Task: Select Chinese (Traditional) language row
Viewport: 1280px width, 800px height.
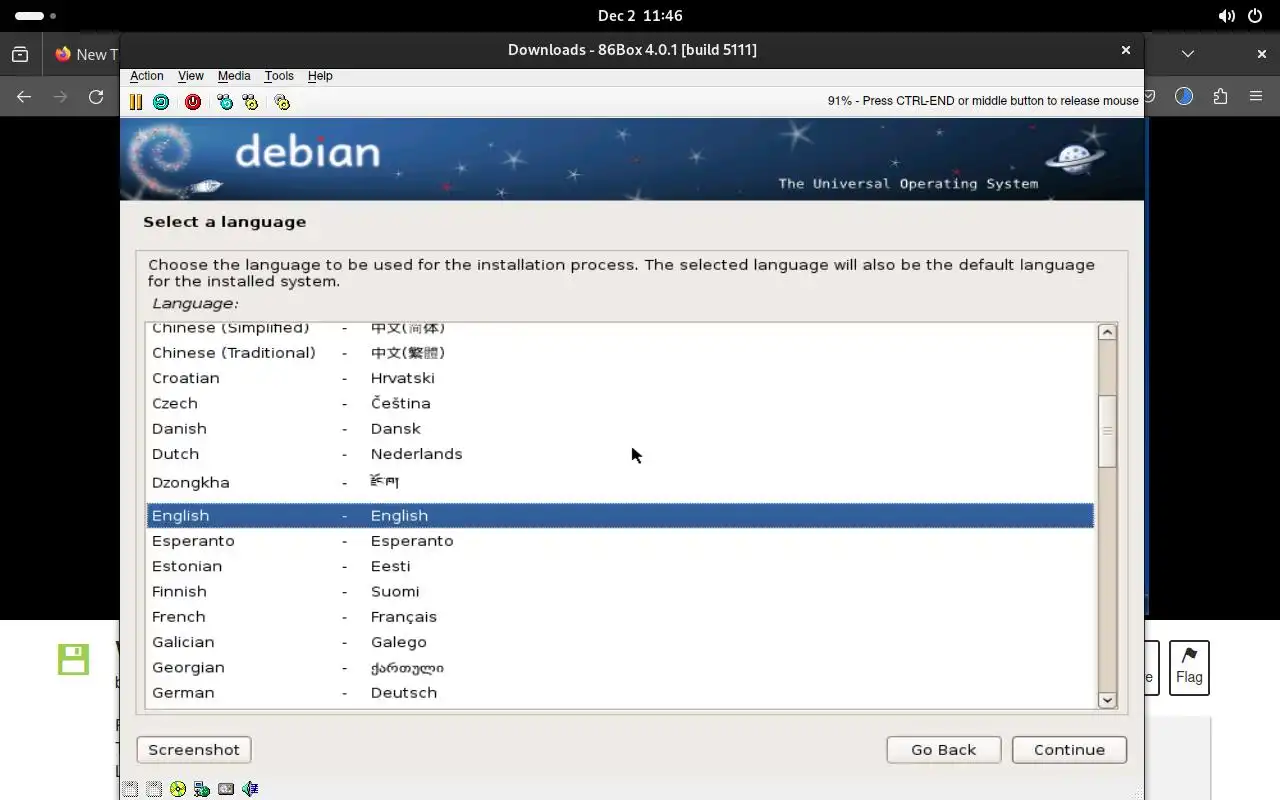Action: [x=620, y=353]
